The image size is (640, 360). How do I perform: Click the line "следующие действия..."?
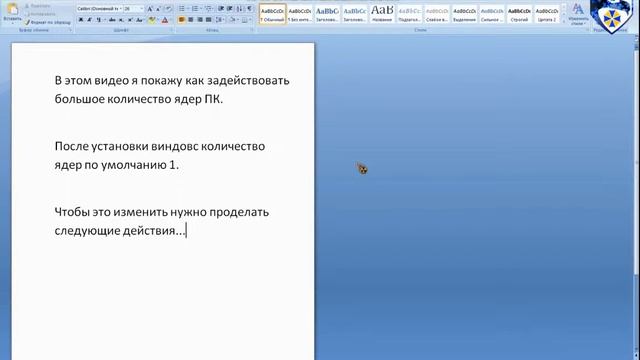[120, 230]
